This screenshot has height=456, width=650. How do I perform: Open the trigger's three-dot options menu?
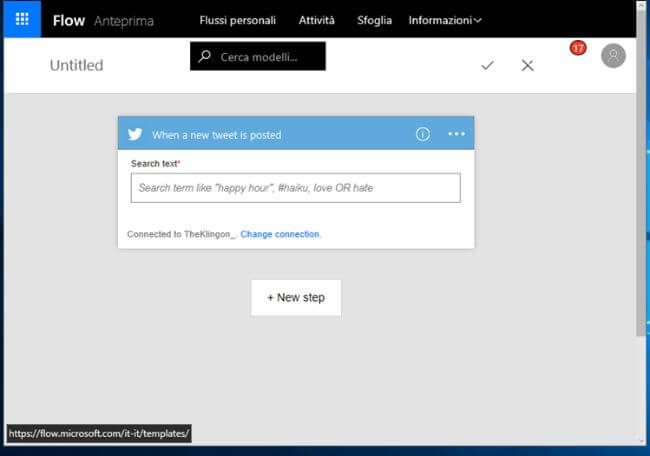(x=456, y=134)
